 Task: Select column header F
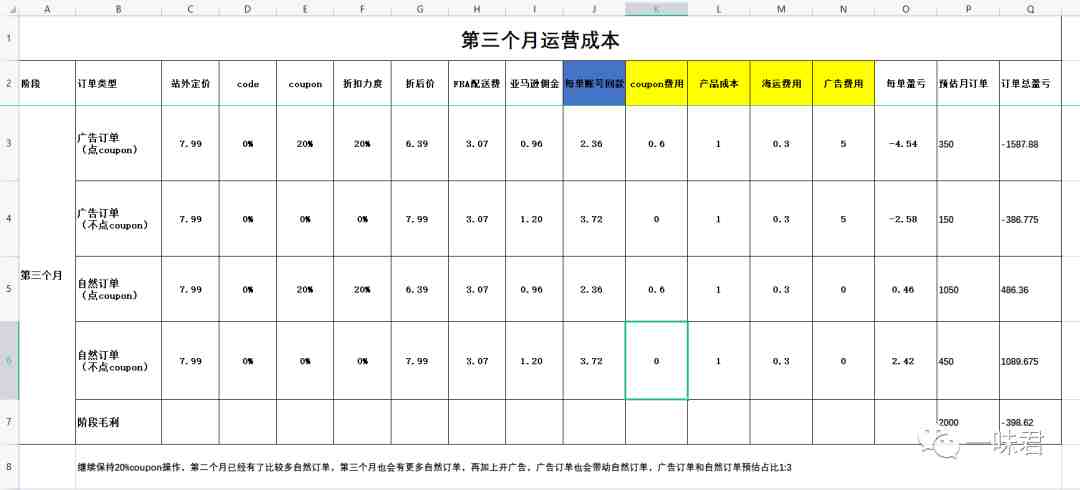point(362,9)
